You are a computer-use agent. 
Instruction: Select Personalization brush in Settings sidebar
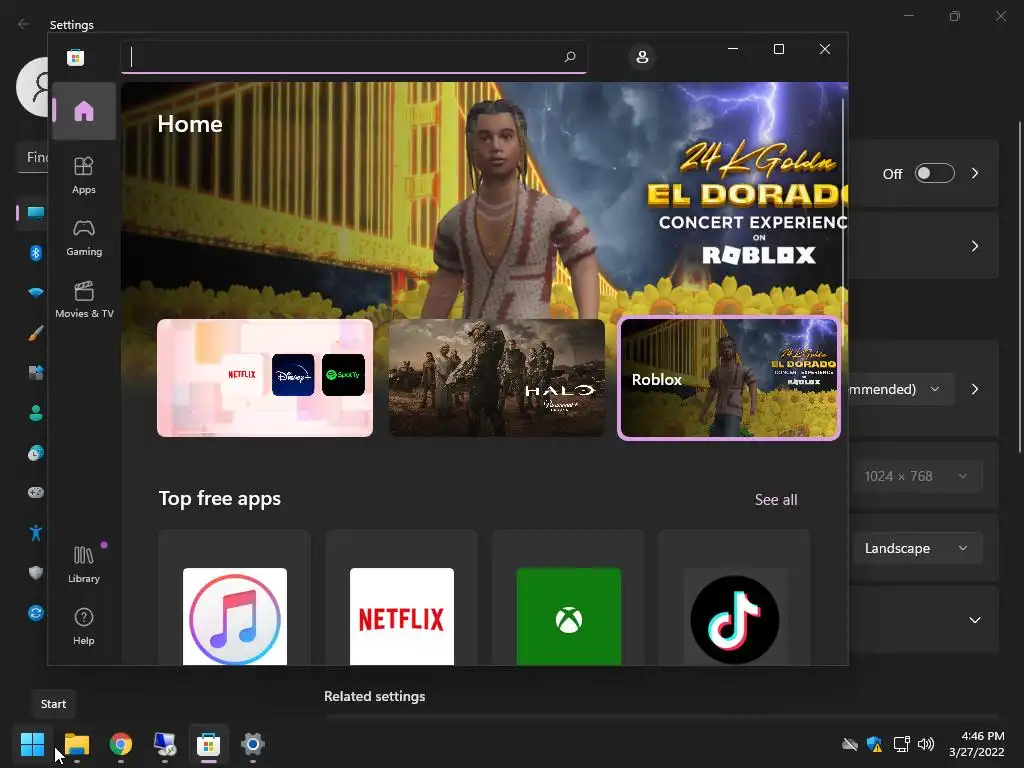(35, 333)
